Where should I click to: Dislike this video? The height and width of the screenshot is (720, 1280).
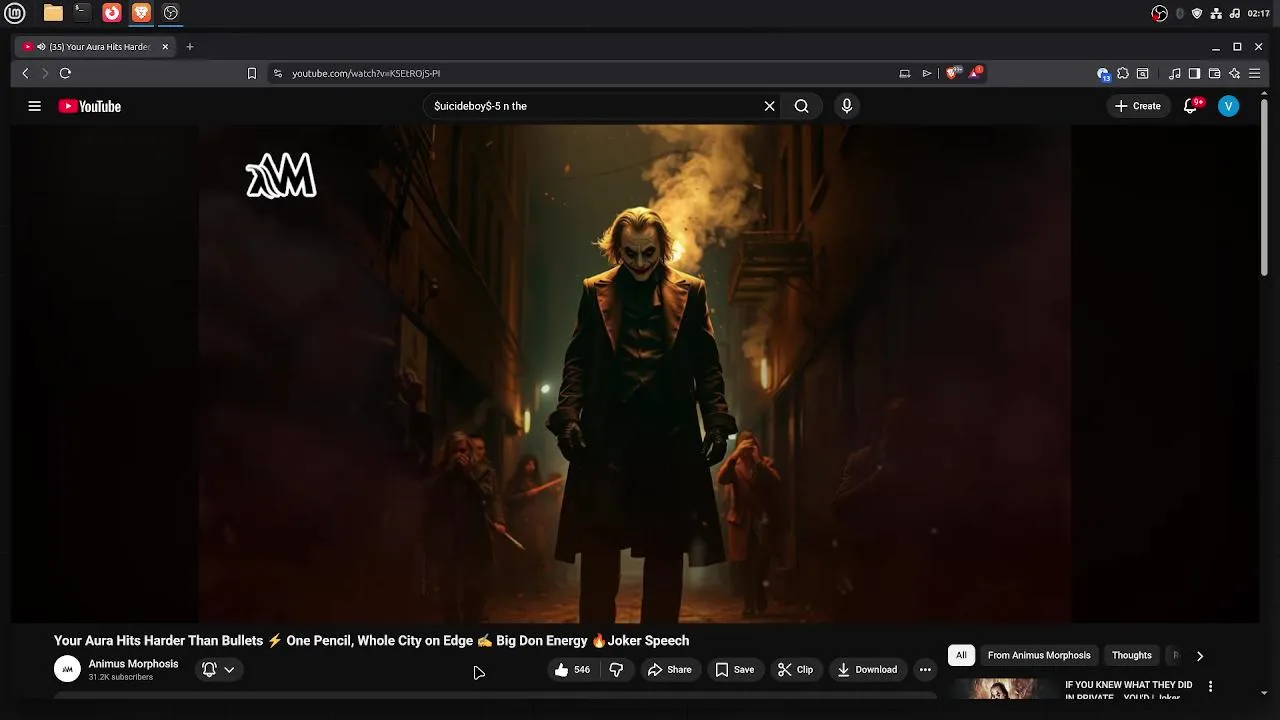click(616, 670)
